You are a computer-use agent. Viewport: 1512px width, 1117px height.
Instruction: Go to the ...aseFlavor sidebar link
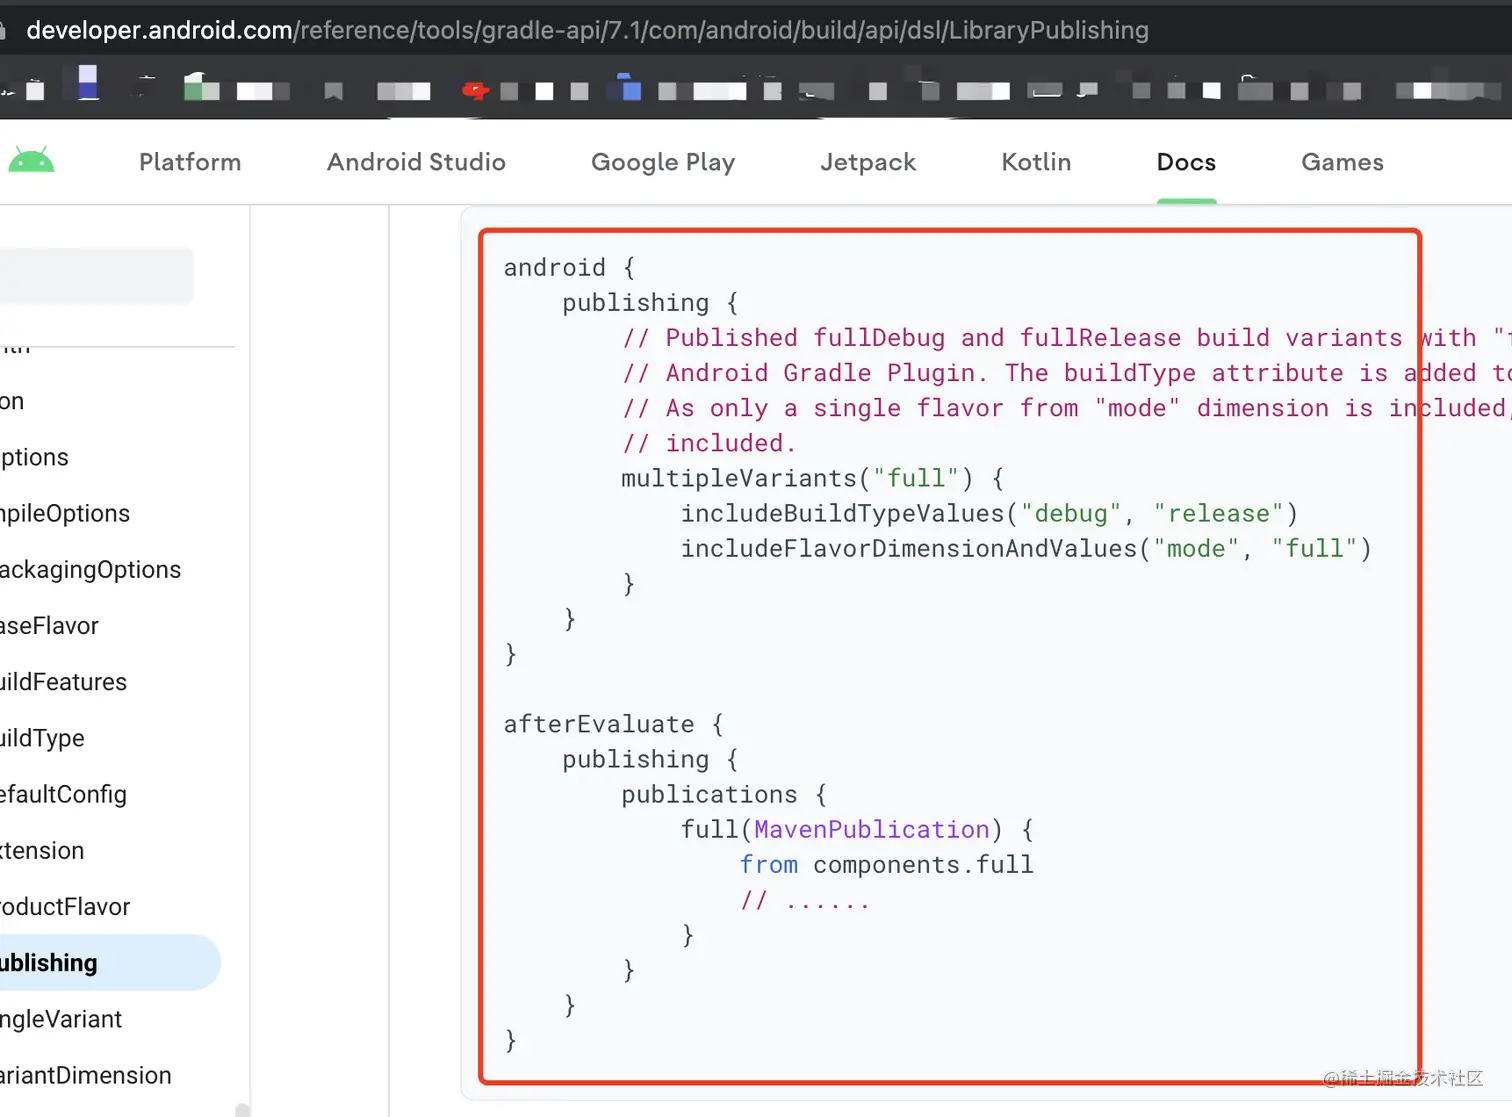click(49, 626)
